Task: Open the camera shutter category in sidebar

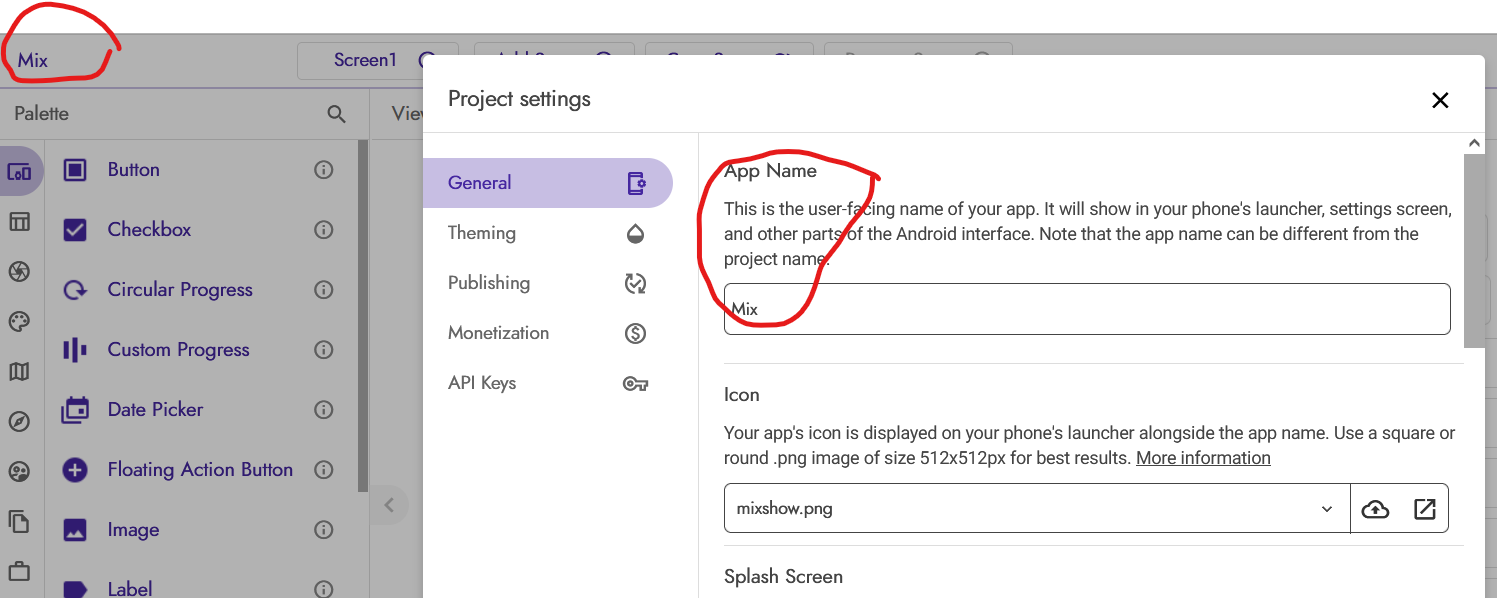Action: click(19, 271)
